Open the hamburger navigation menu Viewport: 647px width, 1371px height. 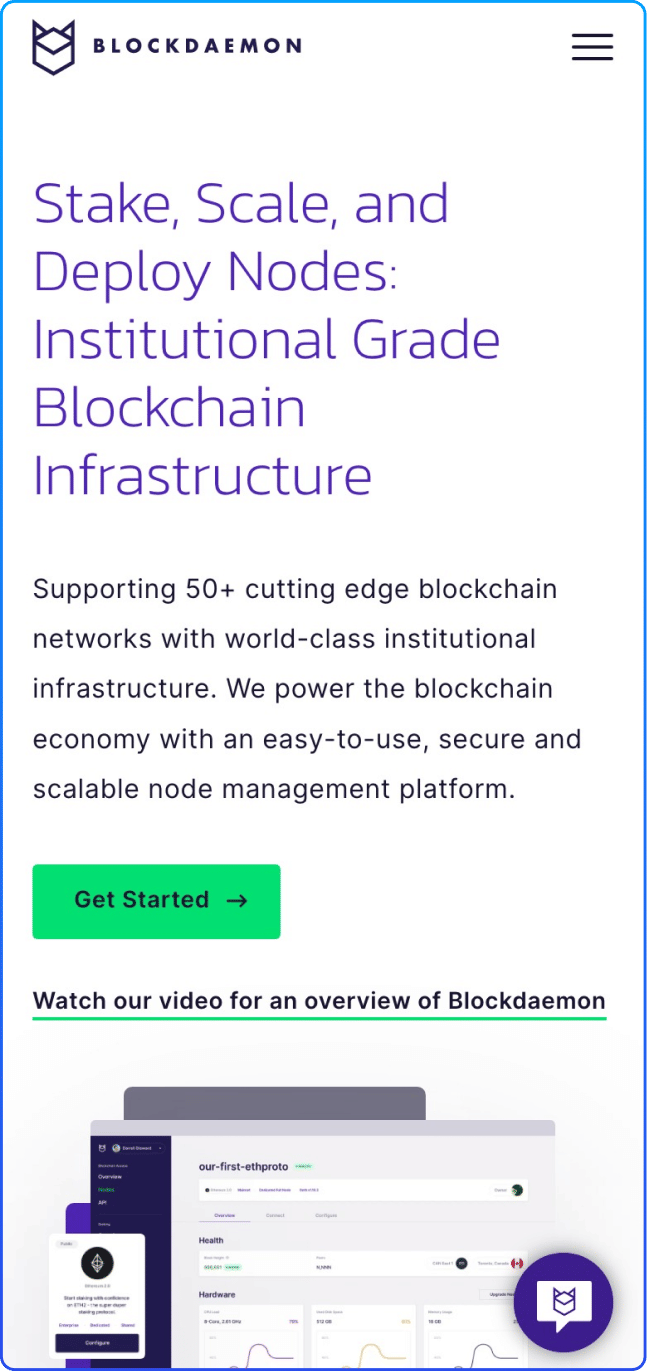pyautogui.click(x=592, y=47)
